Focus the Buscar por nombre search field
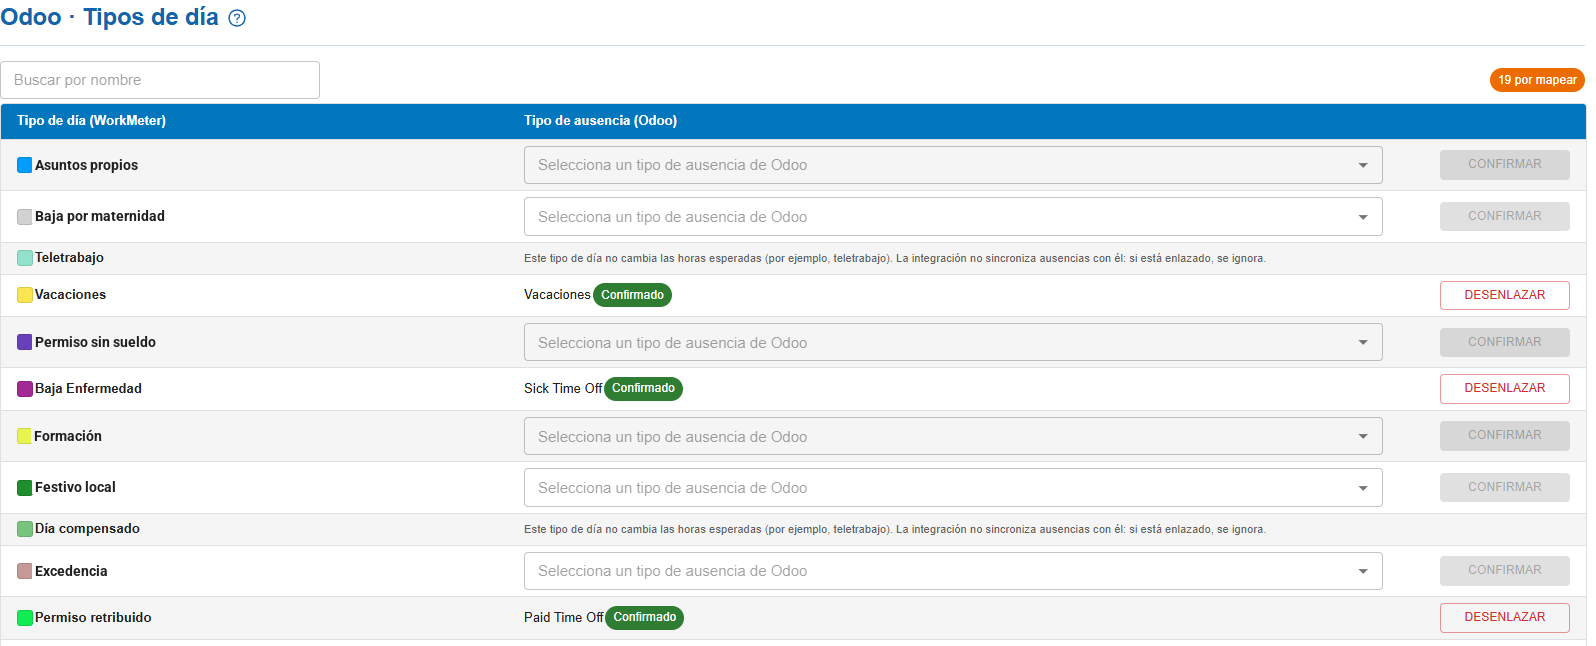This screenshot has width=1596, height=646. tap(160, 80)
